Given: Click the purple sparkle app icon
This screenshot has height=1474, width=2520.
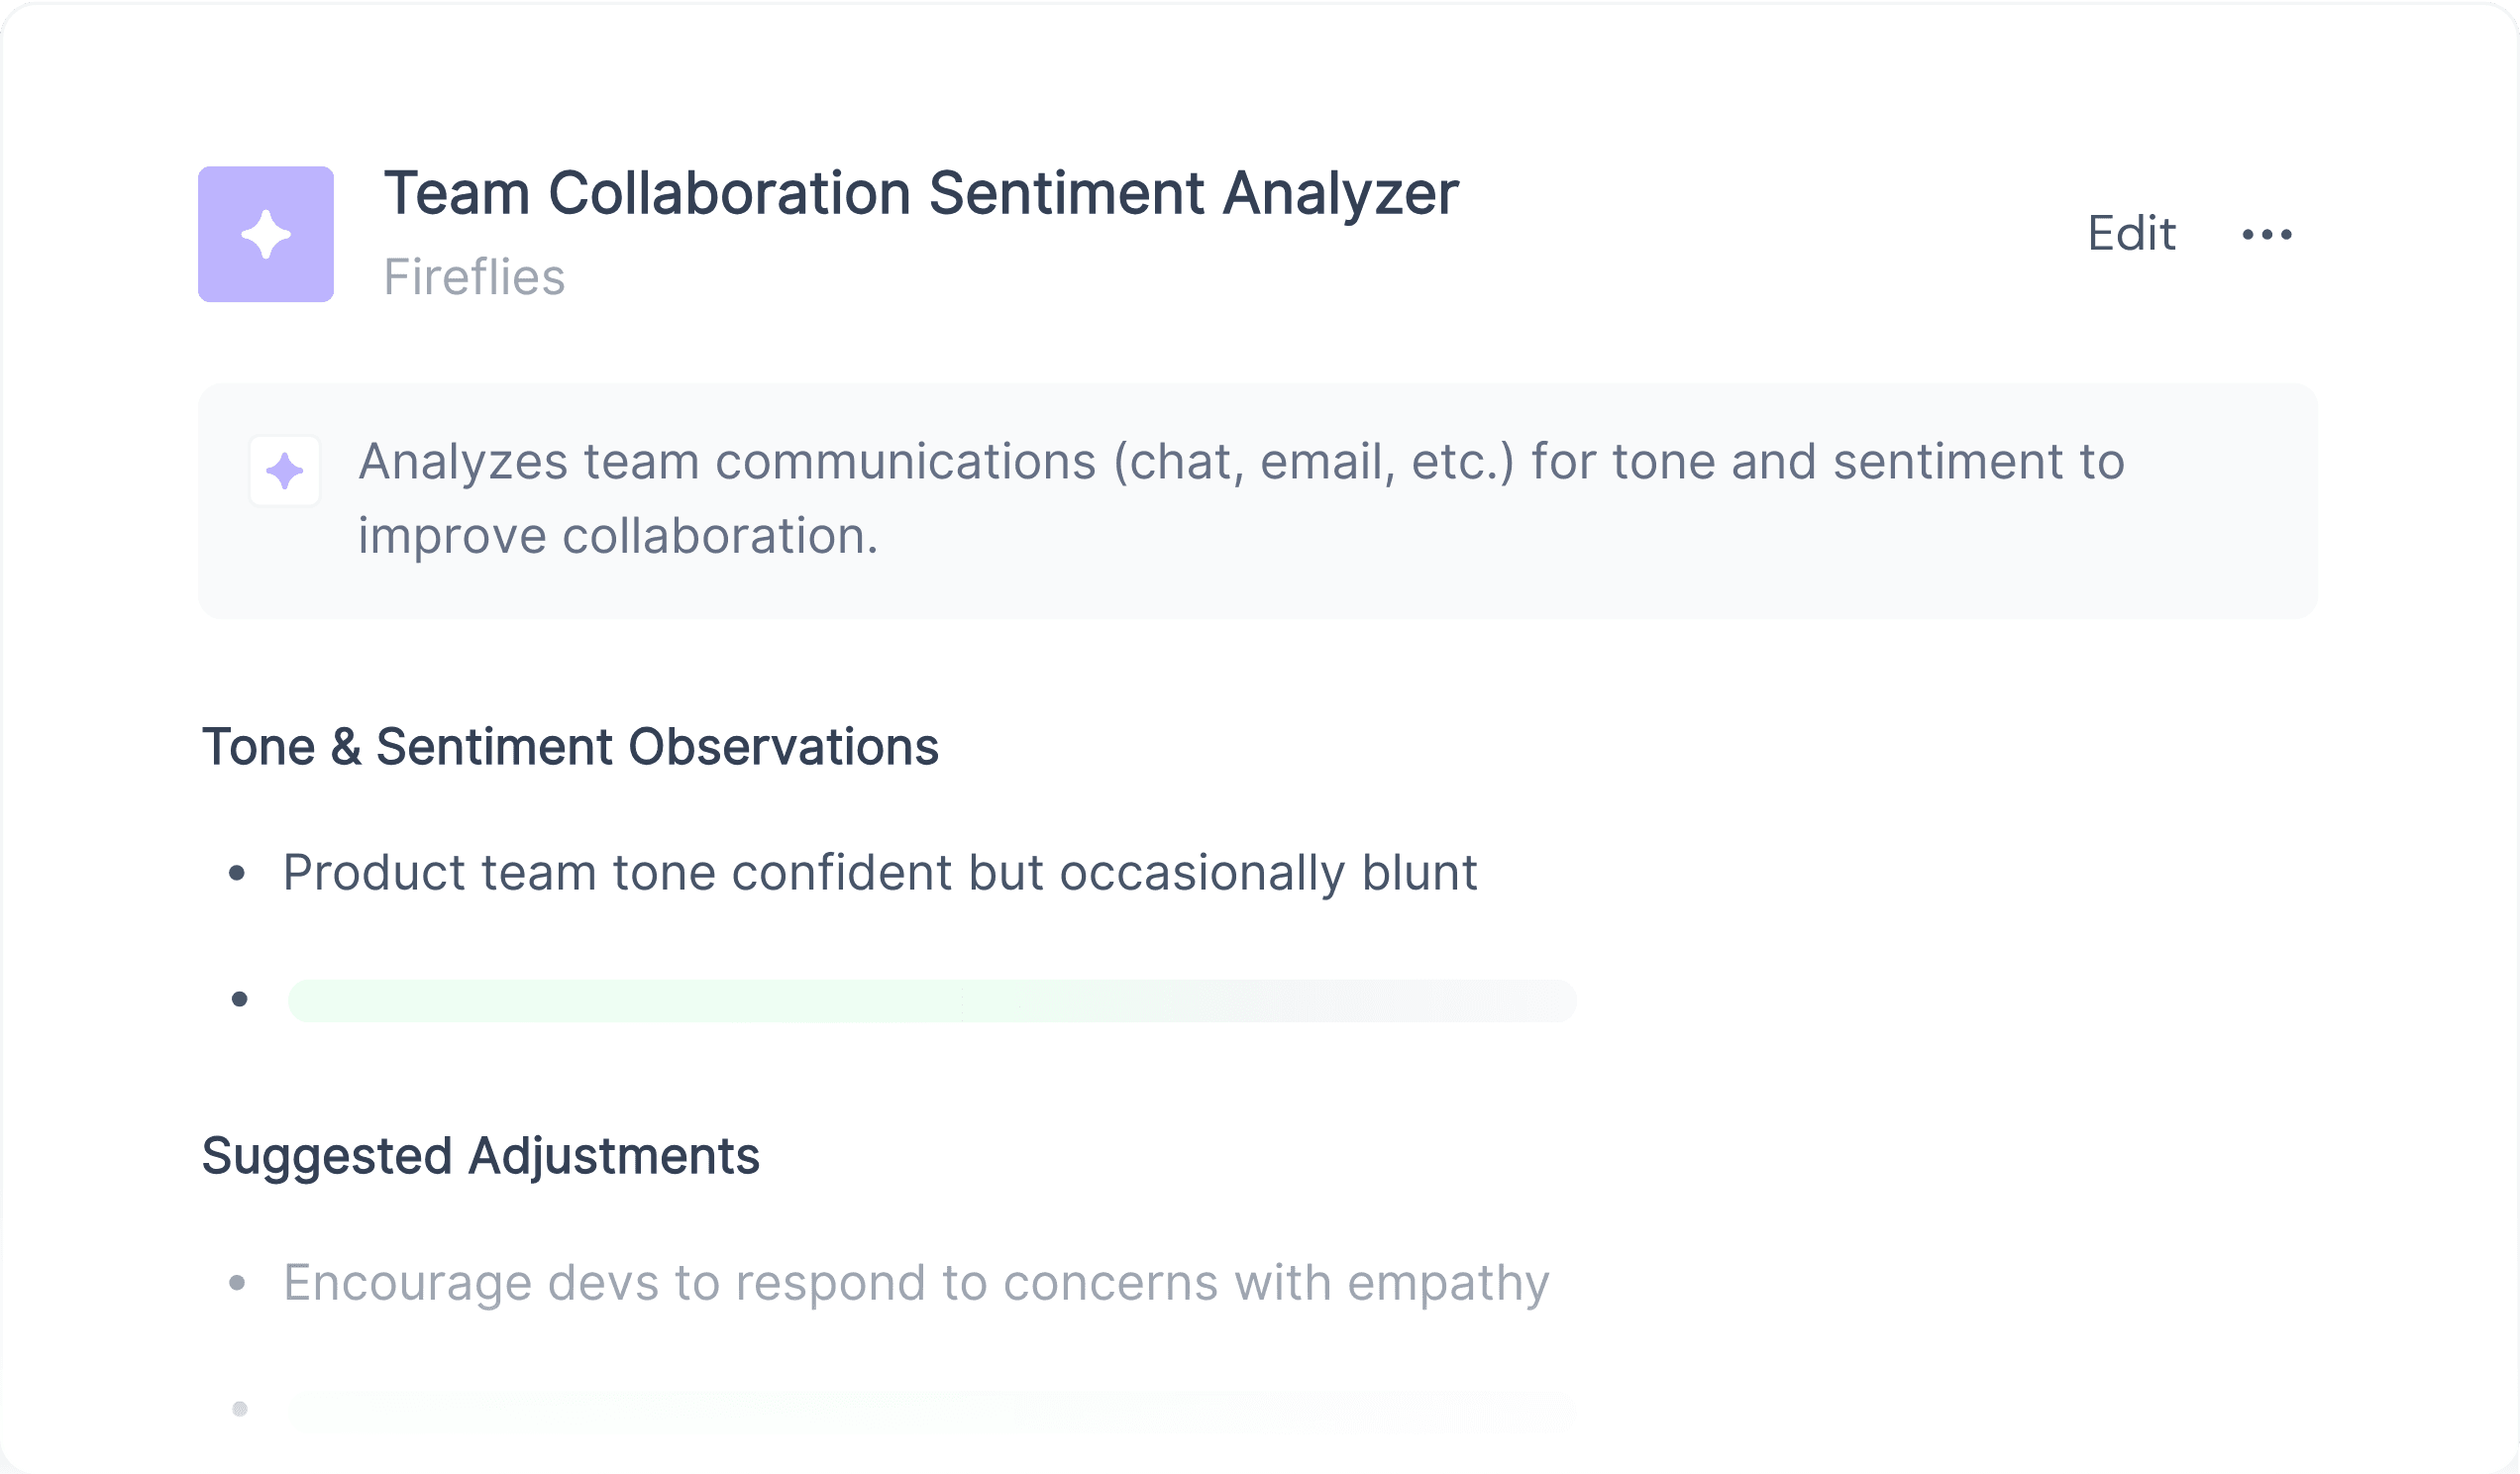Looking at the screenshot, I should [x=266, y=234].
